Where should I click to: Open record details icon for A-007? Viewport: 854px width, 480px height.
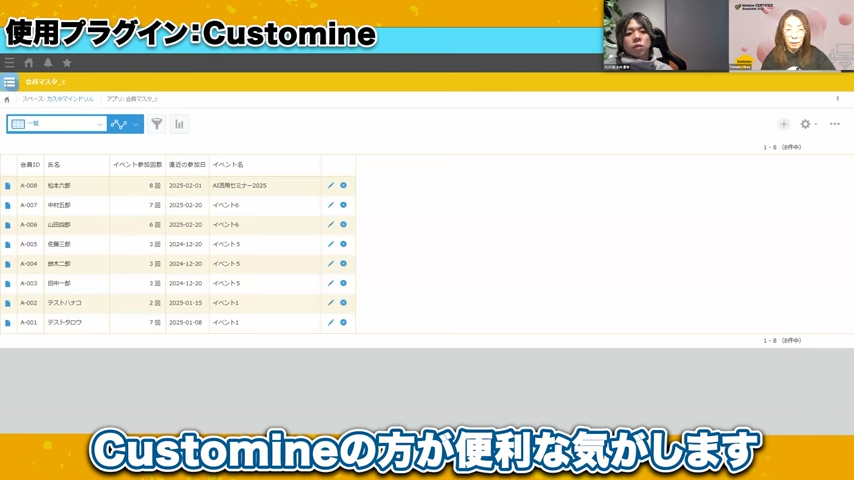8,205
